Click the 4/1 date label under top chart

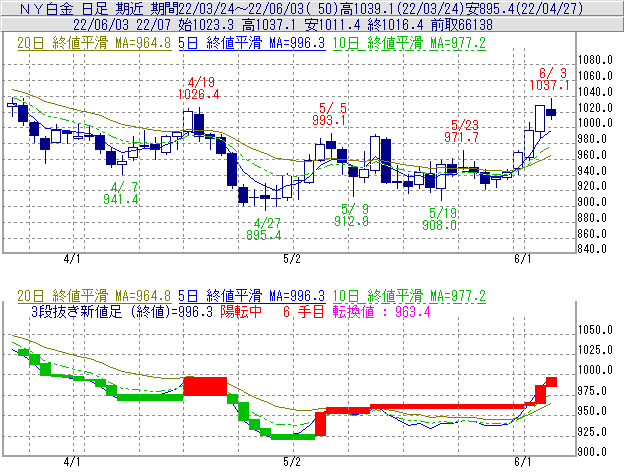pos(72,259)
